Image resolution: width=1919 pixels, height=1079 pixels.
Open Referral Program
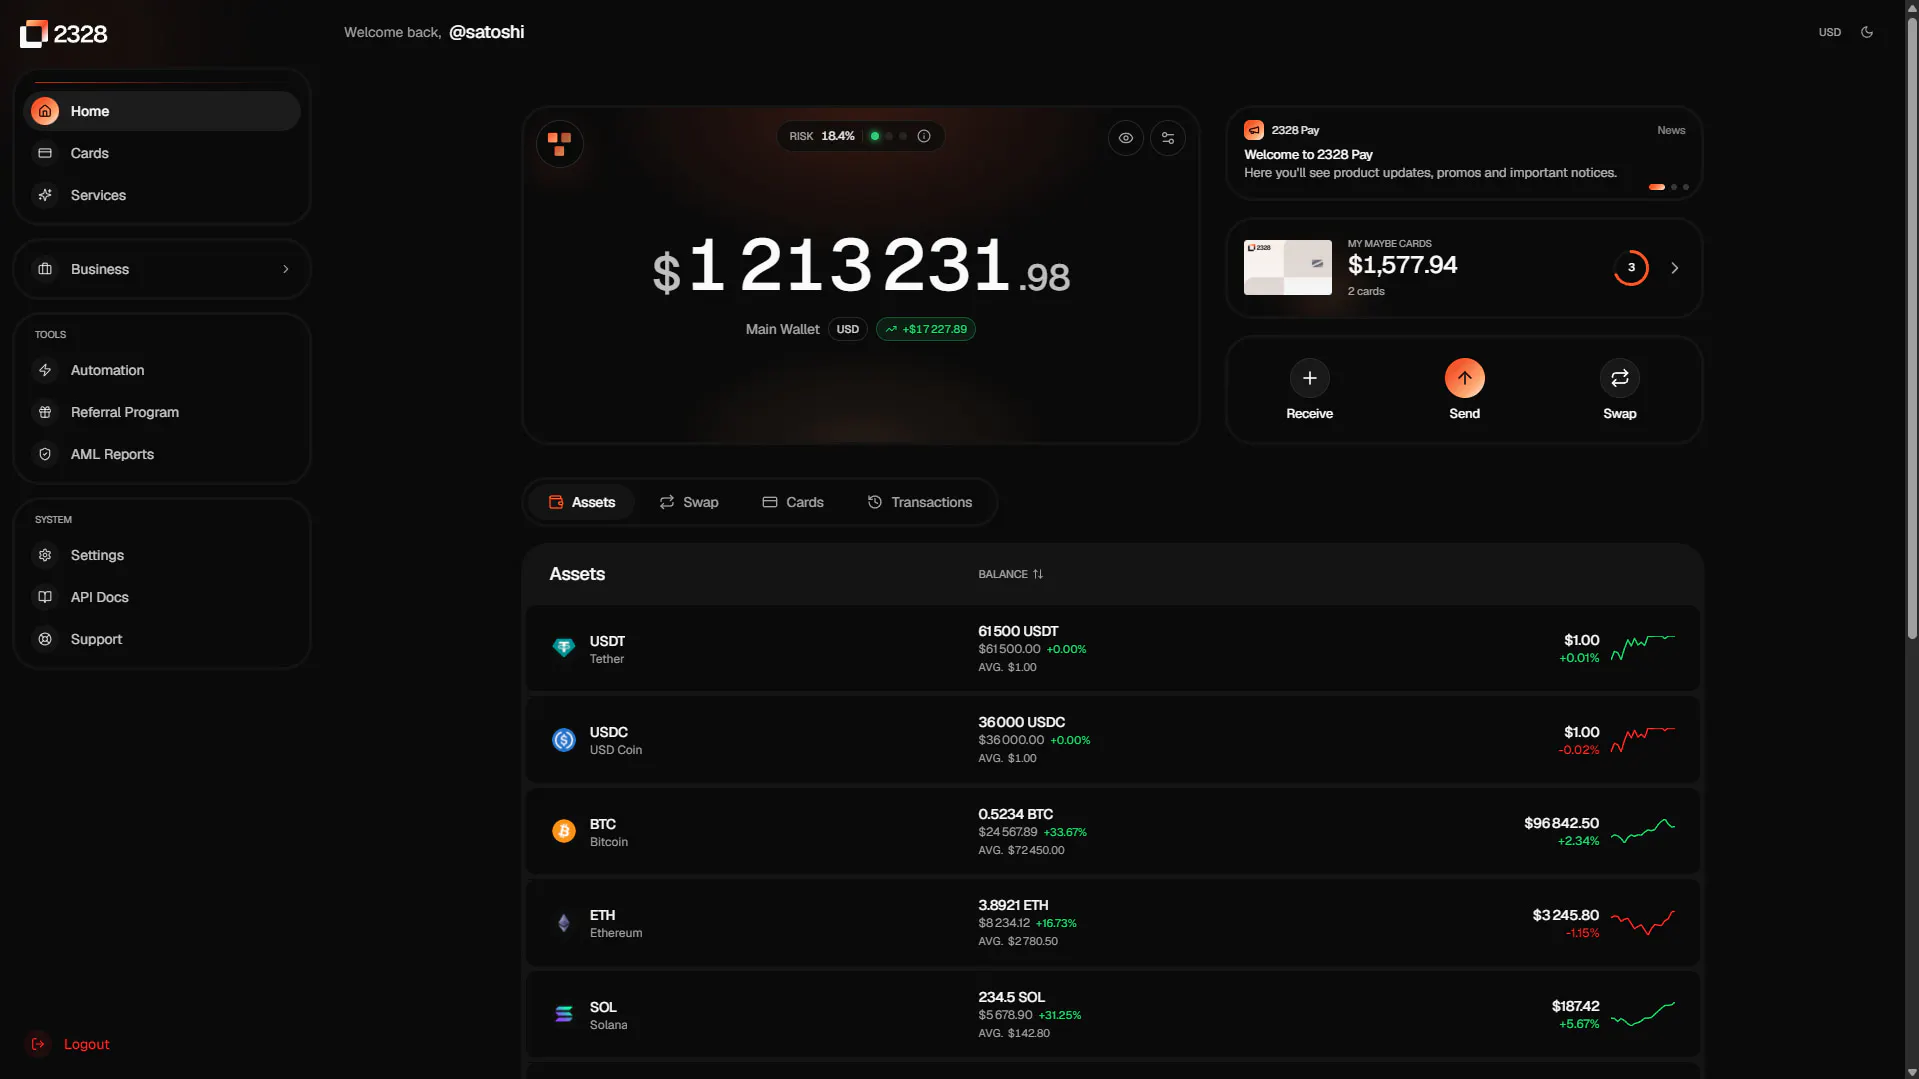[x=162, y=412]
